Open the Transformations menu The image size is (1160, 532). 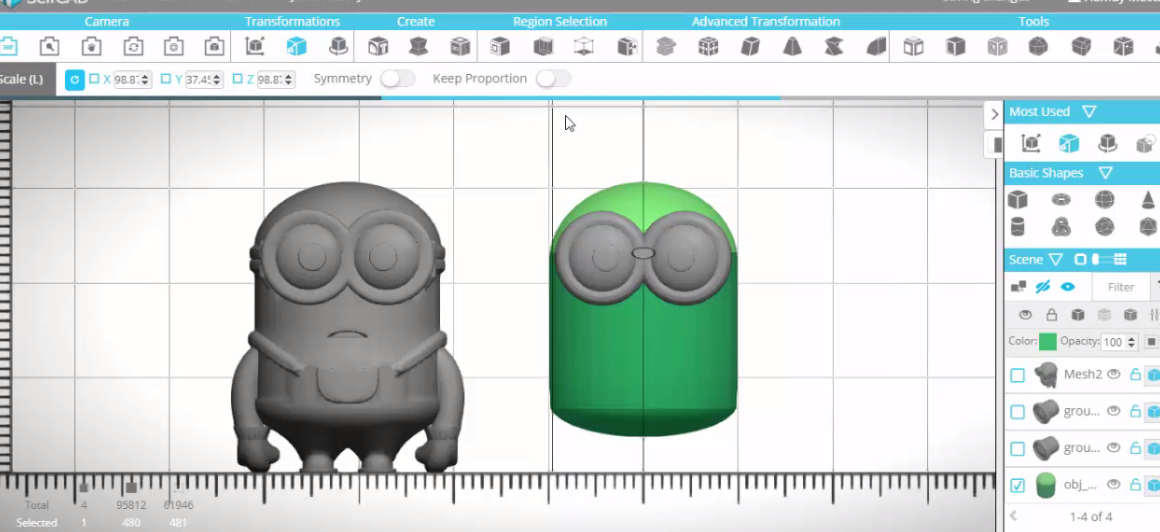pos(292,21)
